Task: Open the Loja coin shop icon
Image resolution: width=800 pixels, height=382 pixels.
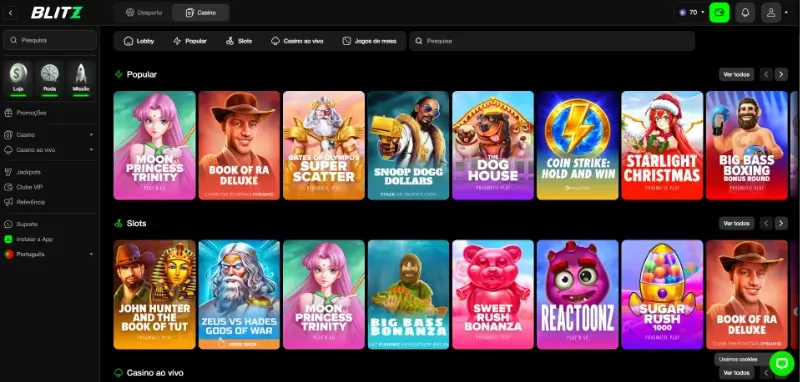Action: click(x=18, y=79)
